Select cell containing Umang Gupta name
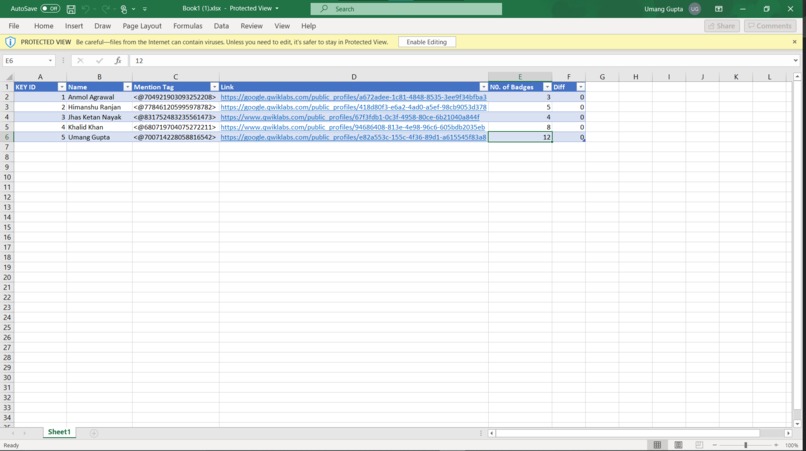 click(99, 137)
